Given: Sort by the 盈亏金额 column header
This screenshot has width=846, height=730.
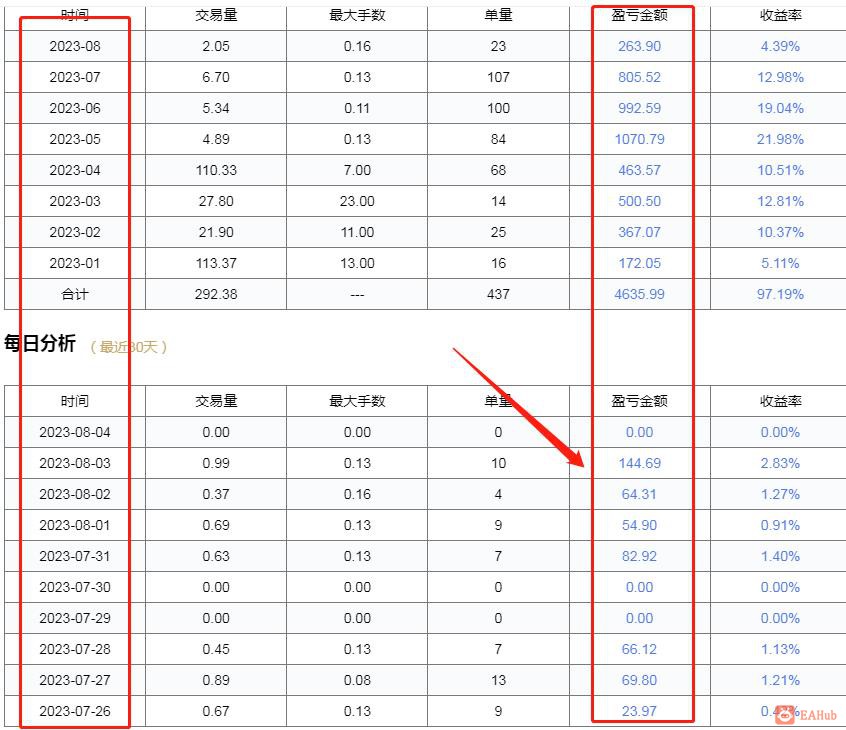Looking at the screenshot, I should 638,15.
